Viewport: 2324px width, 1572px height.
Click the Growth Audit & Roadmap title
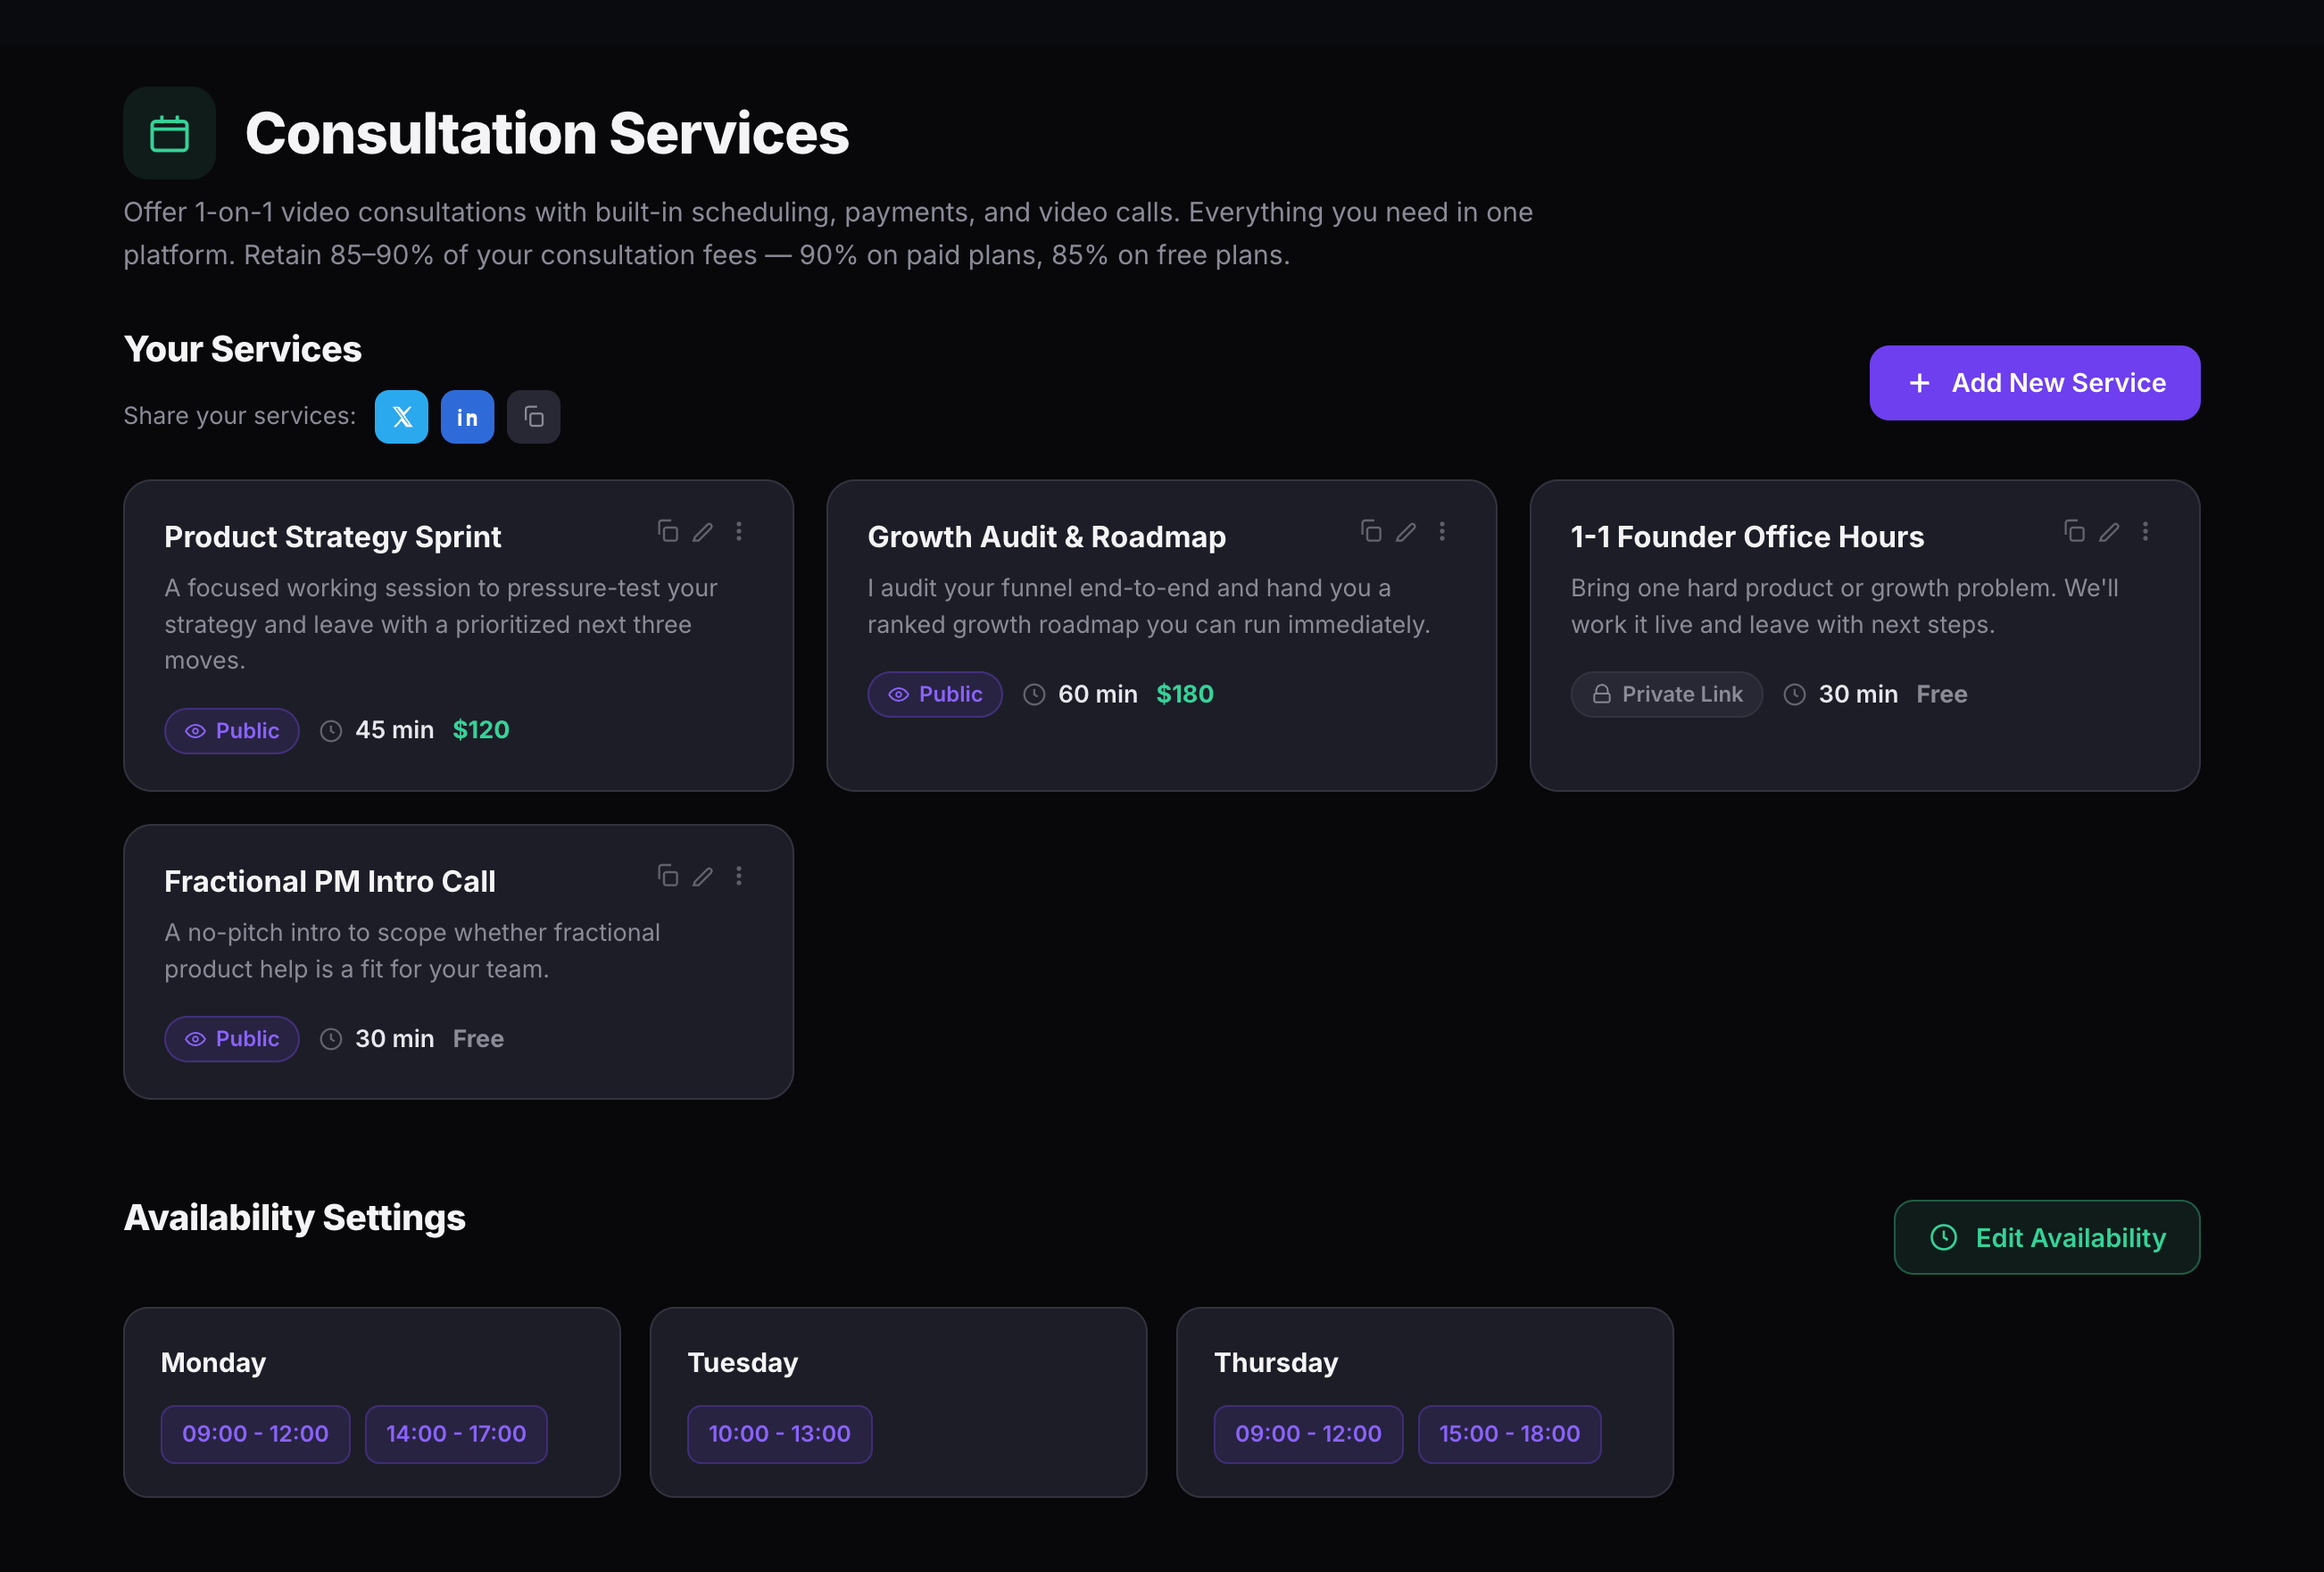coord(1046,537)
